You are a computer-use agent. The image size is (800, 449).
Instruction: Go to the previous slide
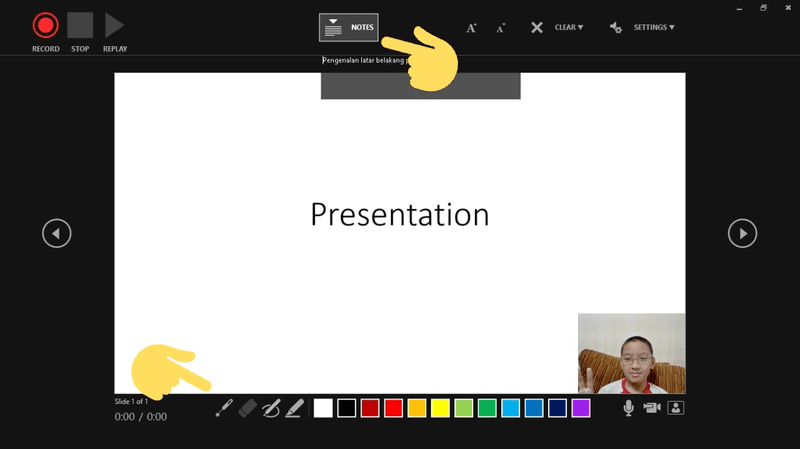click(x=57, y=233)
